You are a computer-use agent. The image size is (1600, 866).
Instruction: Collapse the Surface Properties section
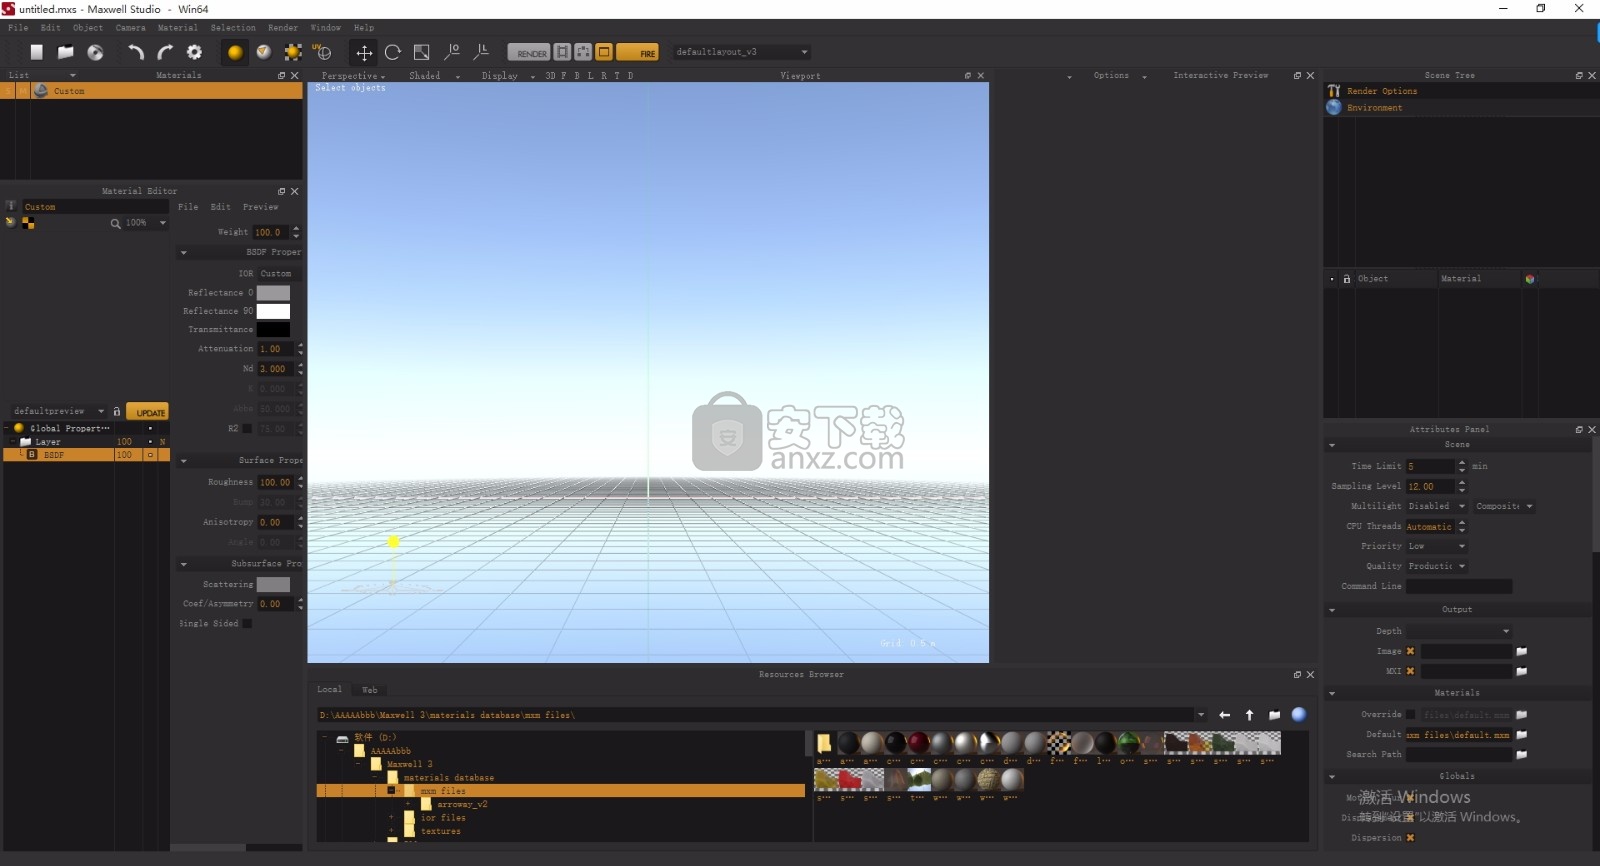(183, 461)
